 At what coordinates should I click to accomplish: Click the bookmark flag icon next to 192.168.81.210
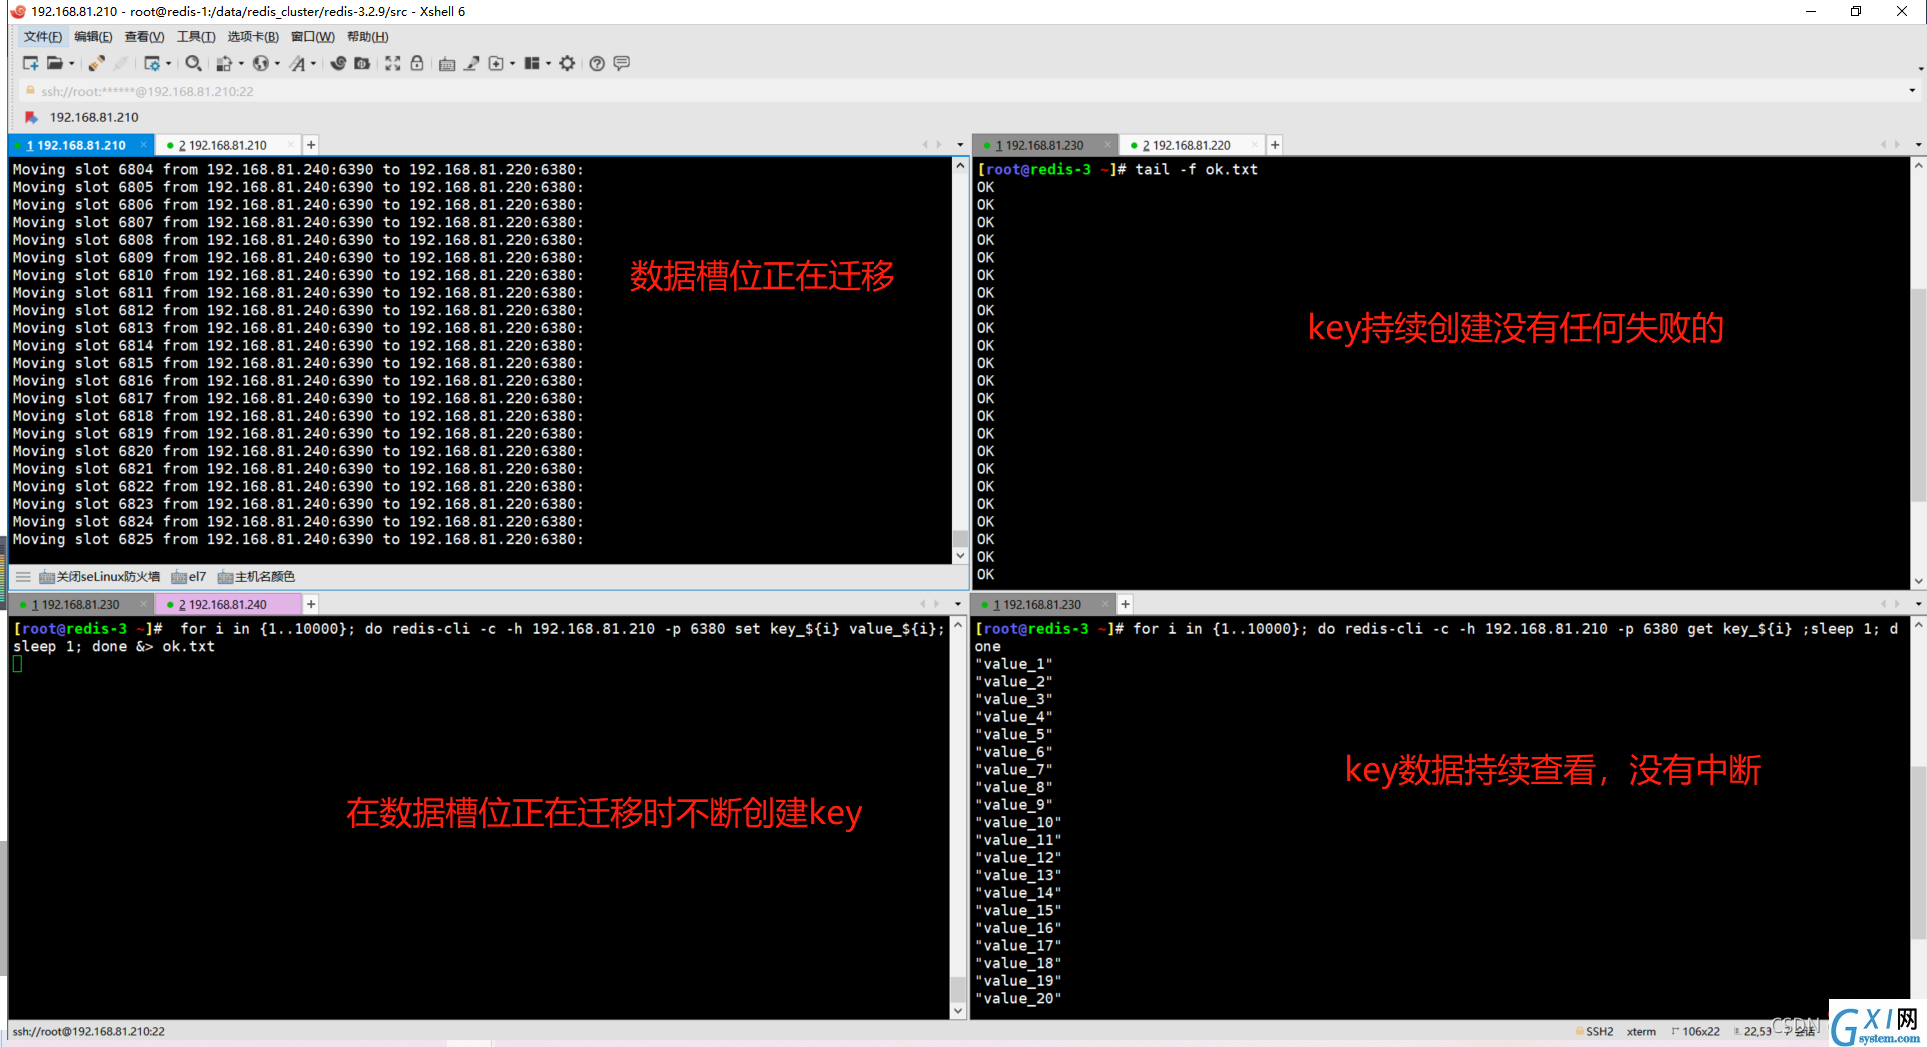pos(31,117)
